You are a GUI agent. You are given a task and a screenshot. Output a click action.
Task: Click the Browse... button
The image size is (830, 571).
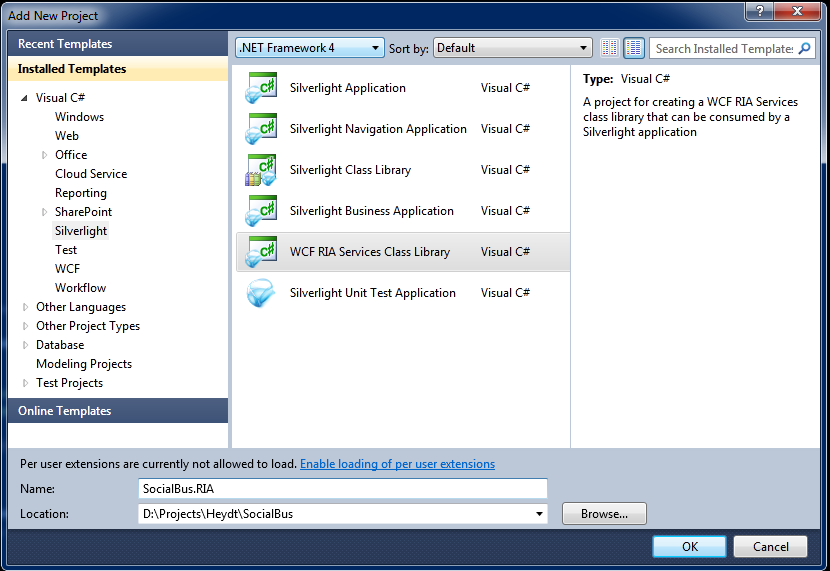[604, 514]
